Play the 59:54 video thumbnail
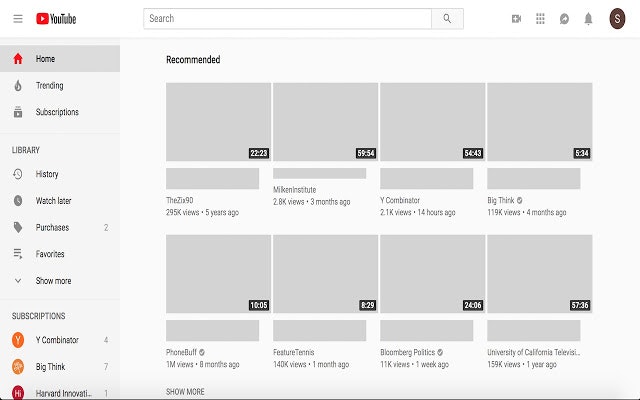The height and width of the screenshot is (400, 640). tap(325, 122)
